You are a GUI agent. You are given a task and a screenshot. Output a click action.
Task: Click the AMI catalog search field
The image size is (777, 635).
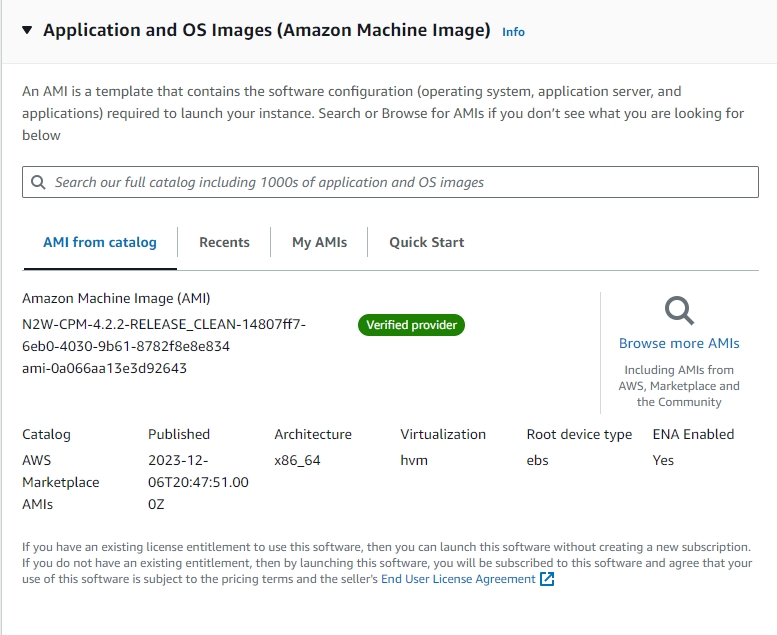pos(400,182)
